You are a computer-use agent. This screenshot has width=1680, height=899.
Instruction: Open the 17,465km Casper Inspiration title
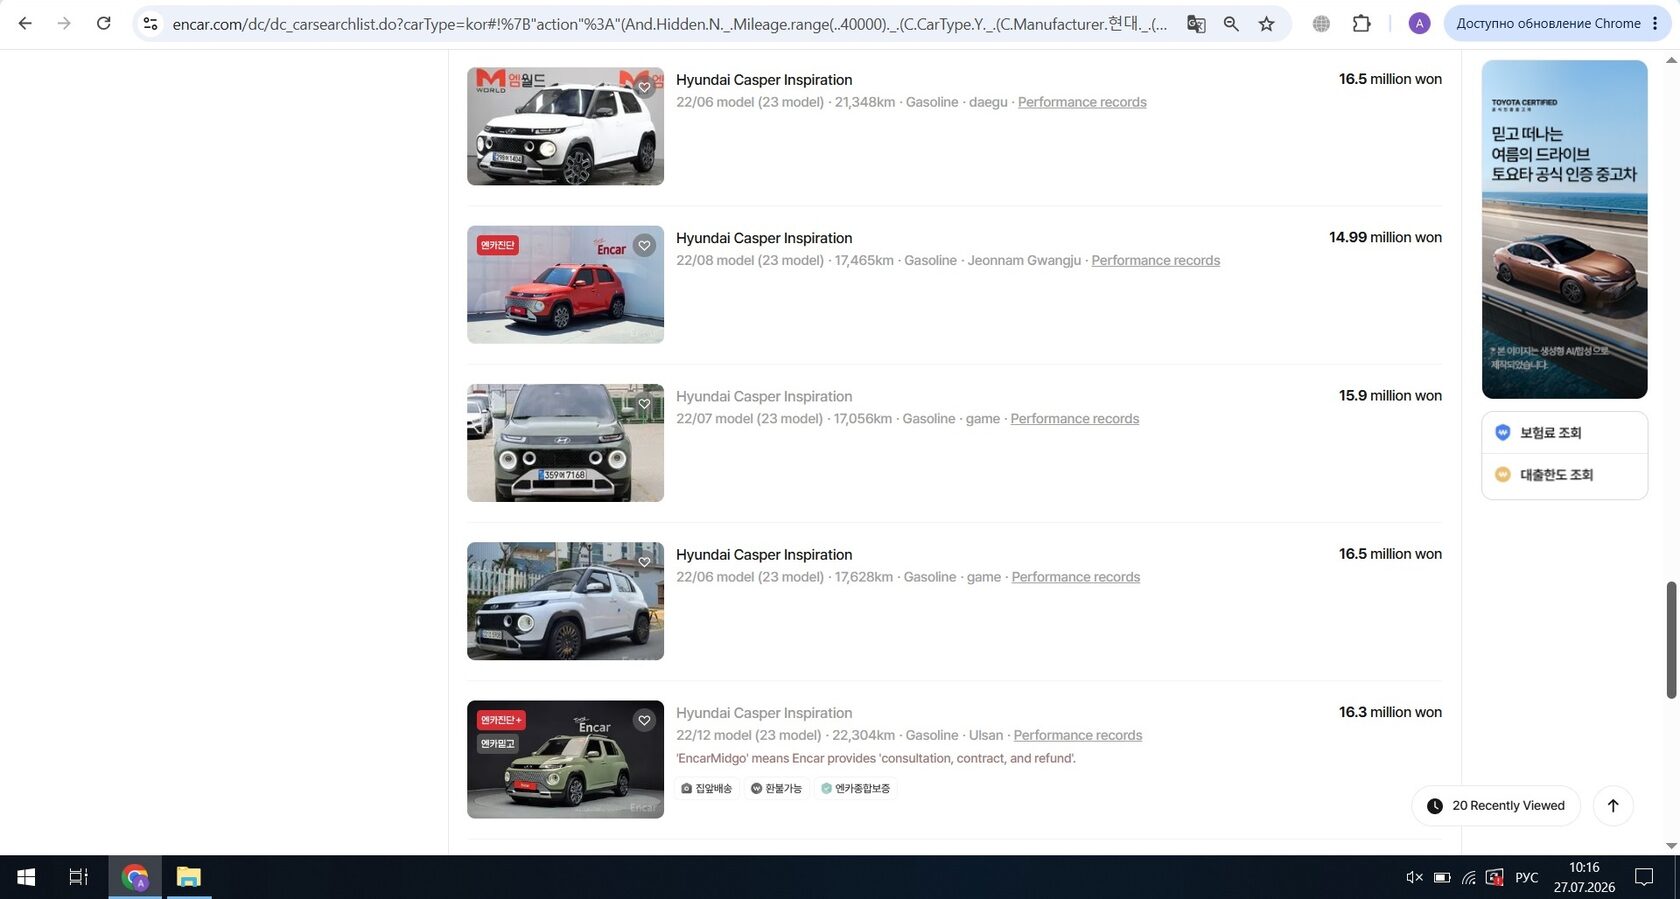coord(764,238)
